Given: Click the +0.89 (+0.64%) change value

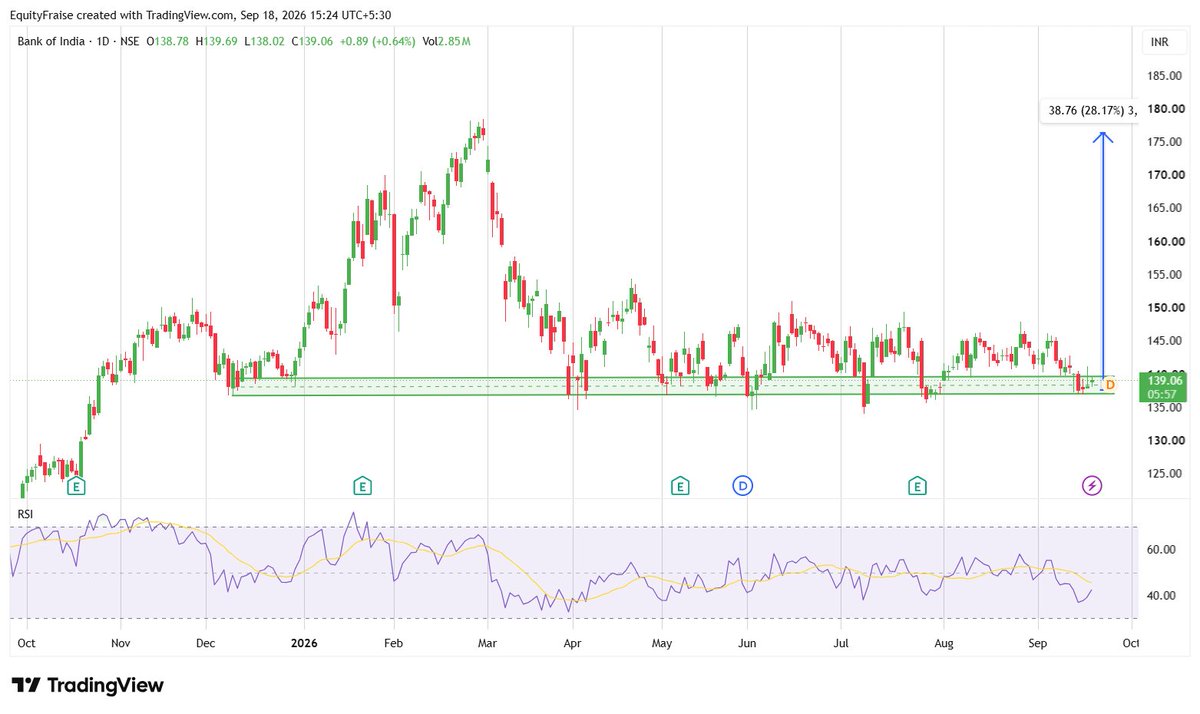Looking at the screenshot, I should click(379, 42).
